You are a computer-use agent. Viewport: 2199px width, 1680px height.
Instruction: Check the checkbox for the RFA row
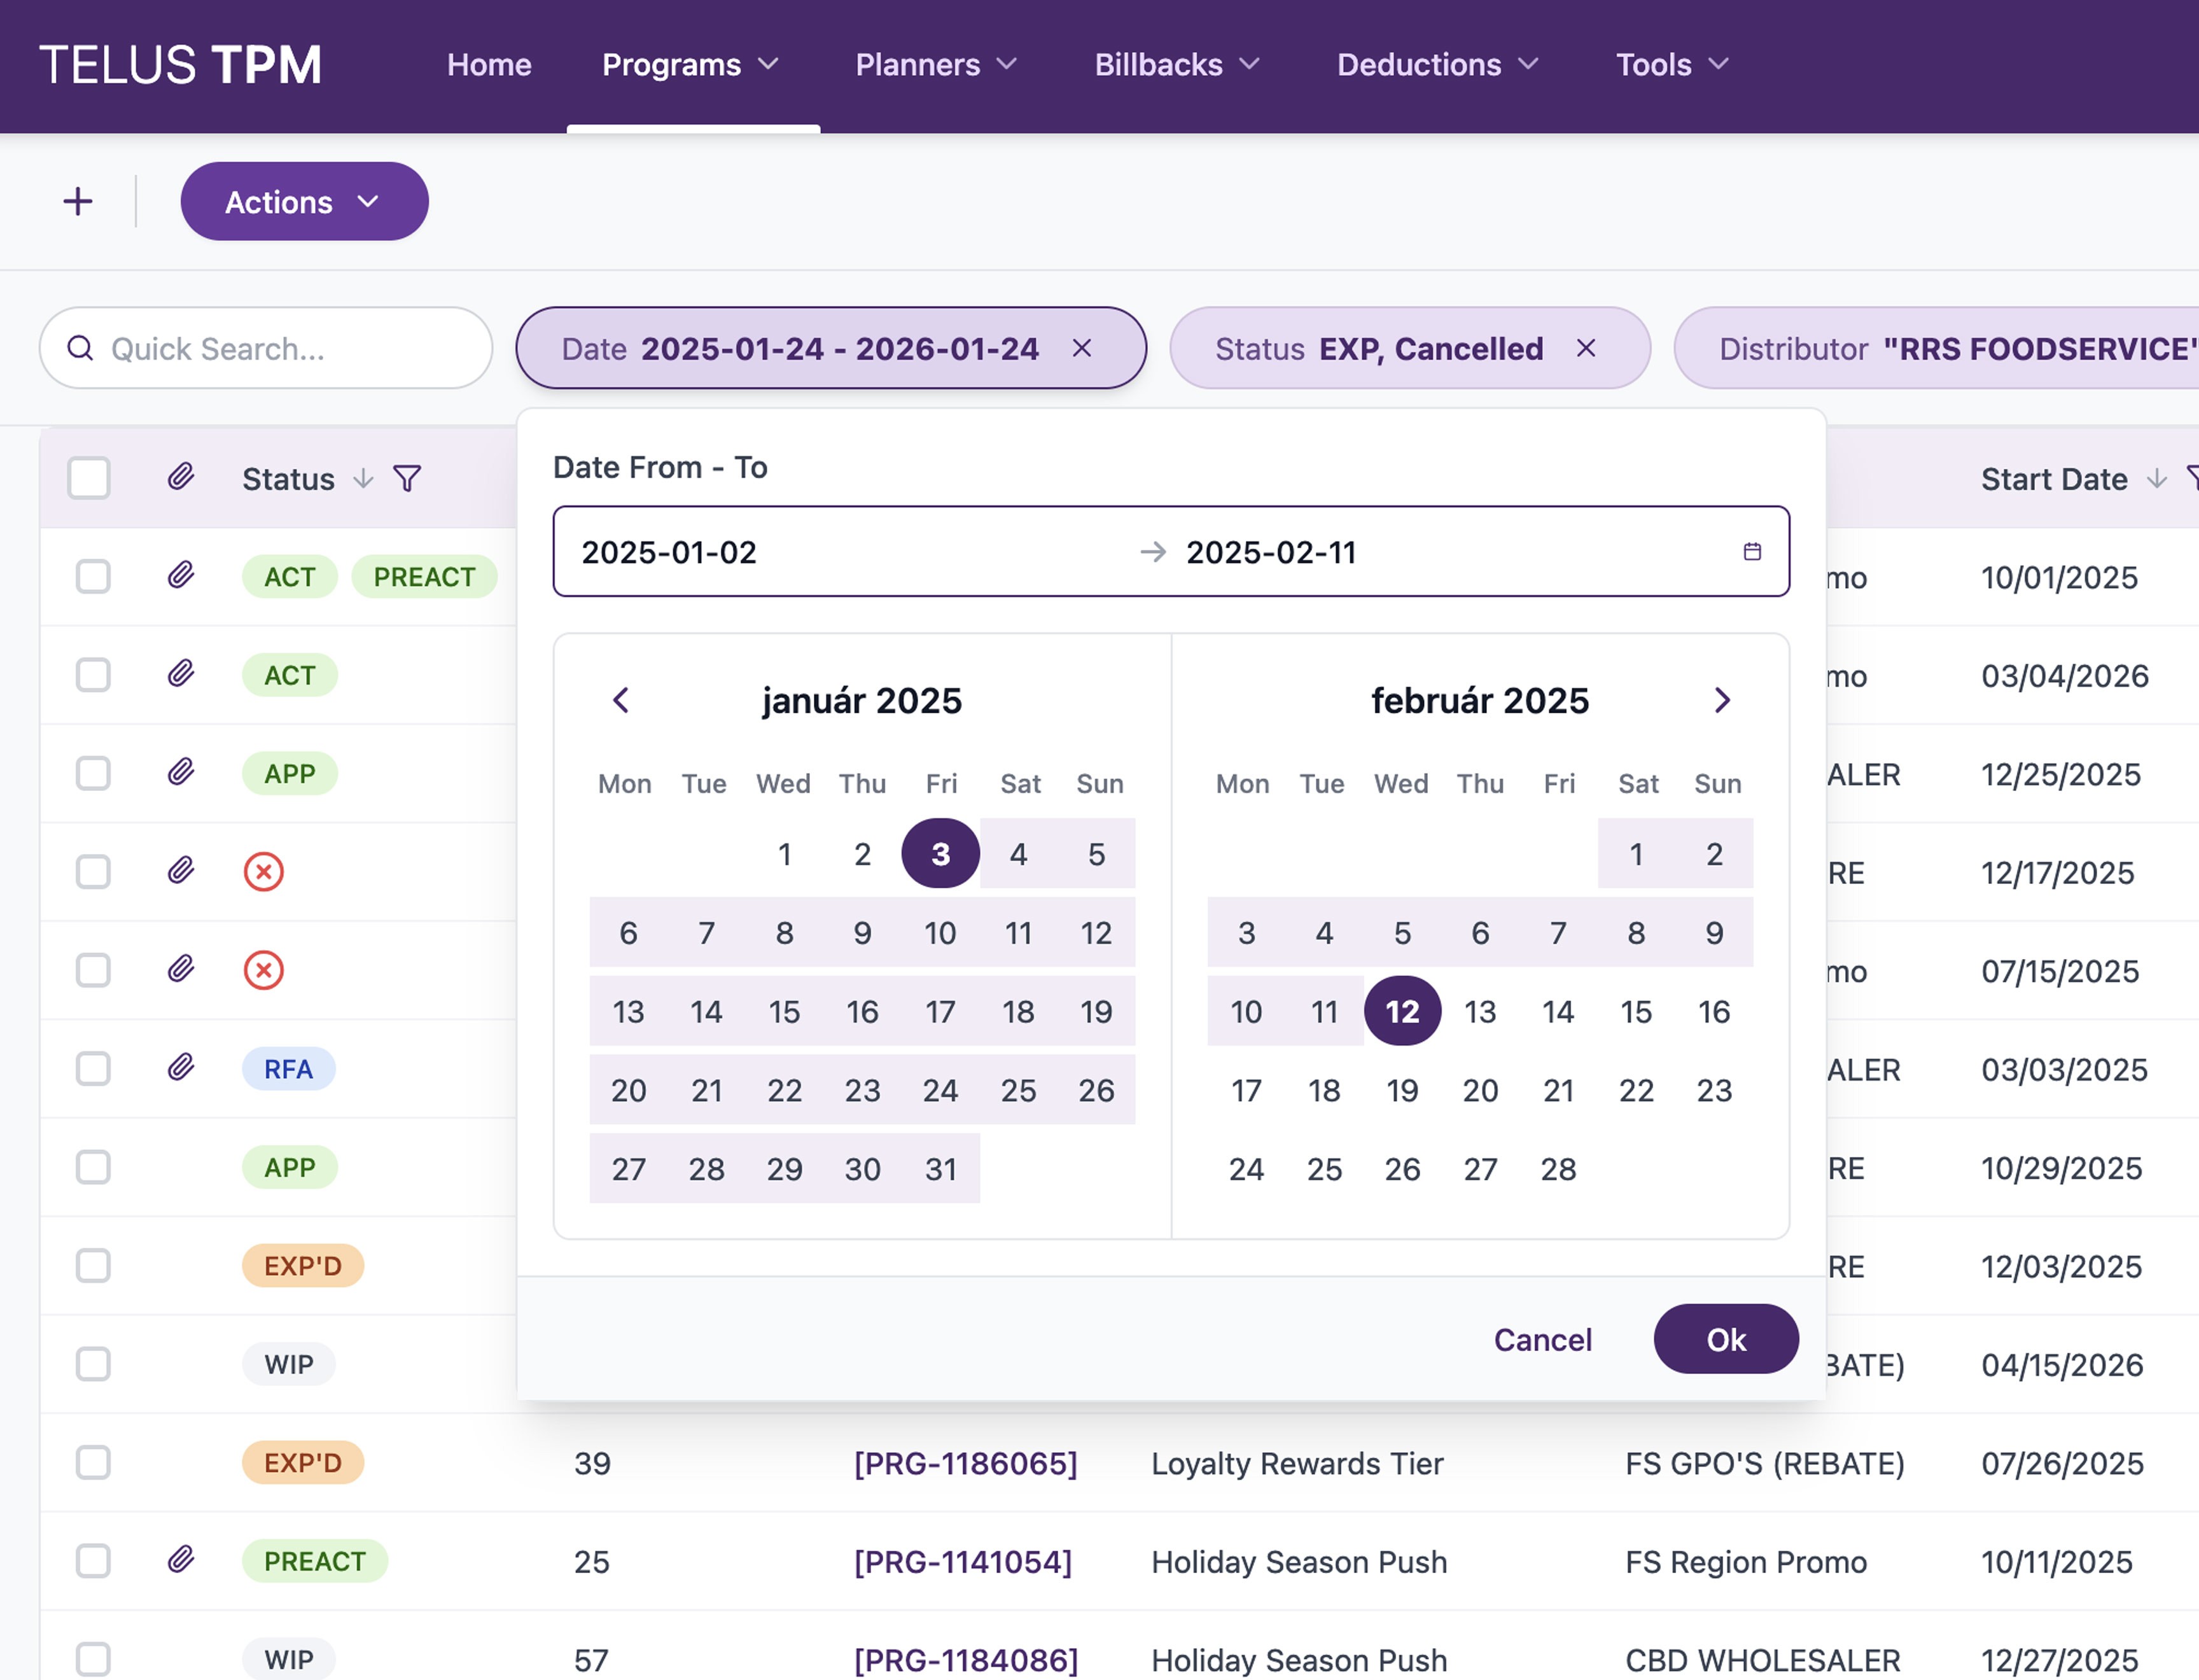[93, 1069]
